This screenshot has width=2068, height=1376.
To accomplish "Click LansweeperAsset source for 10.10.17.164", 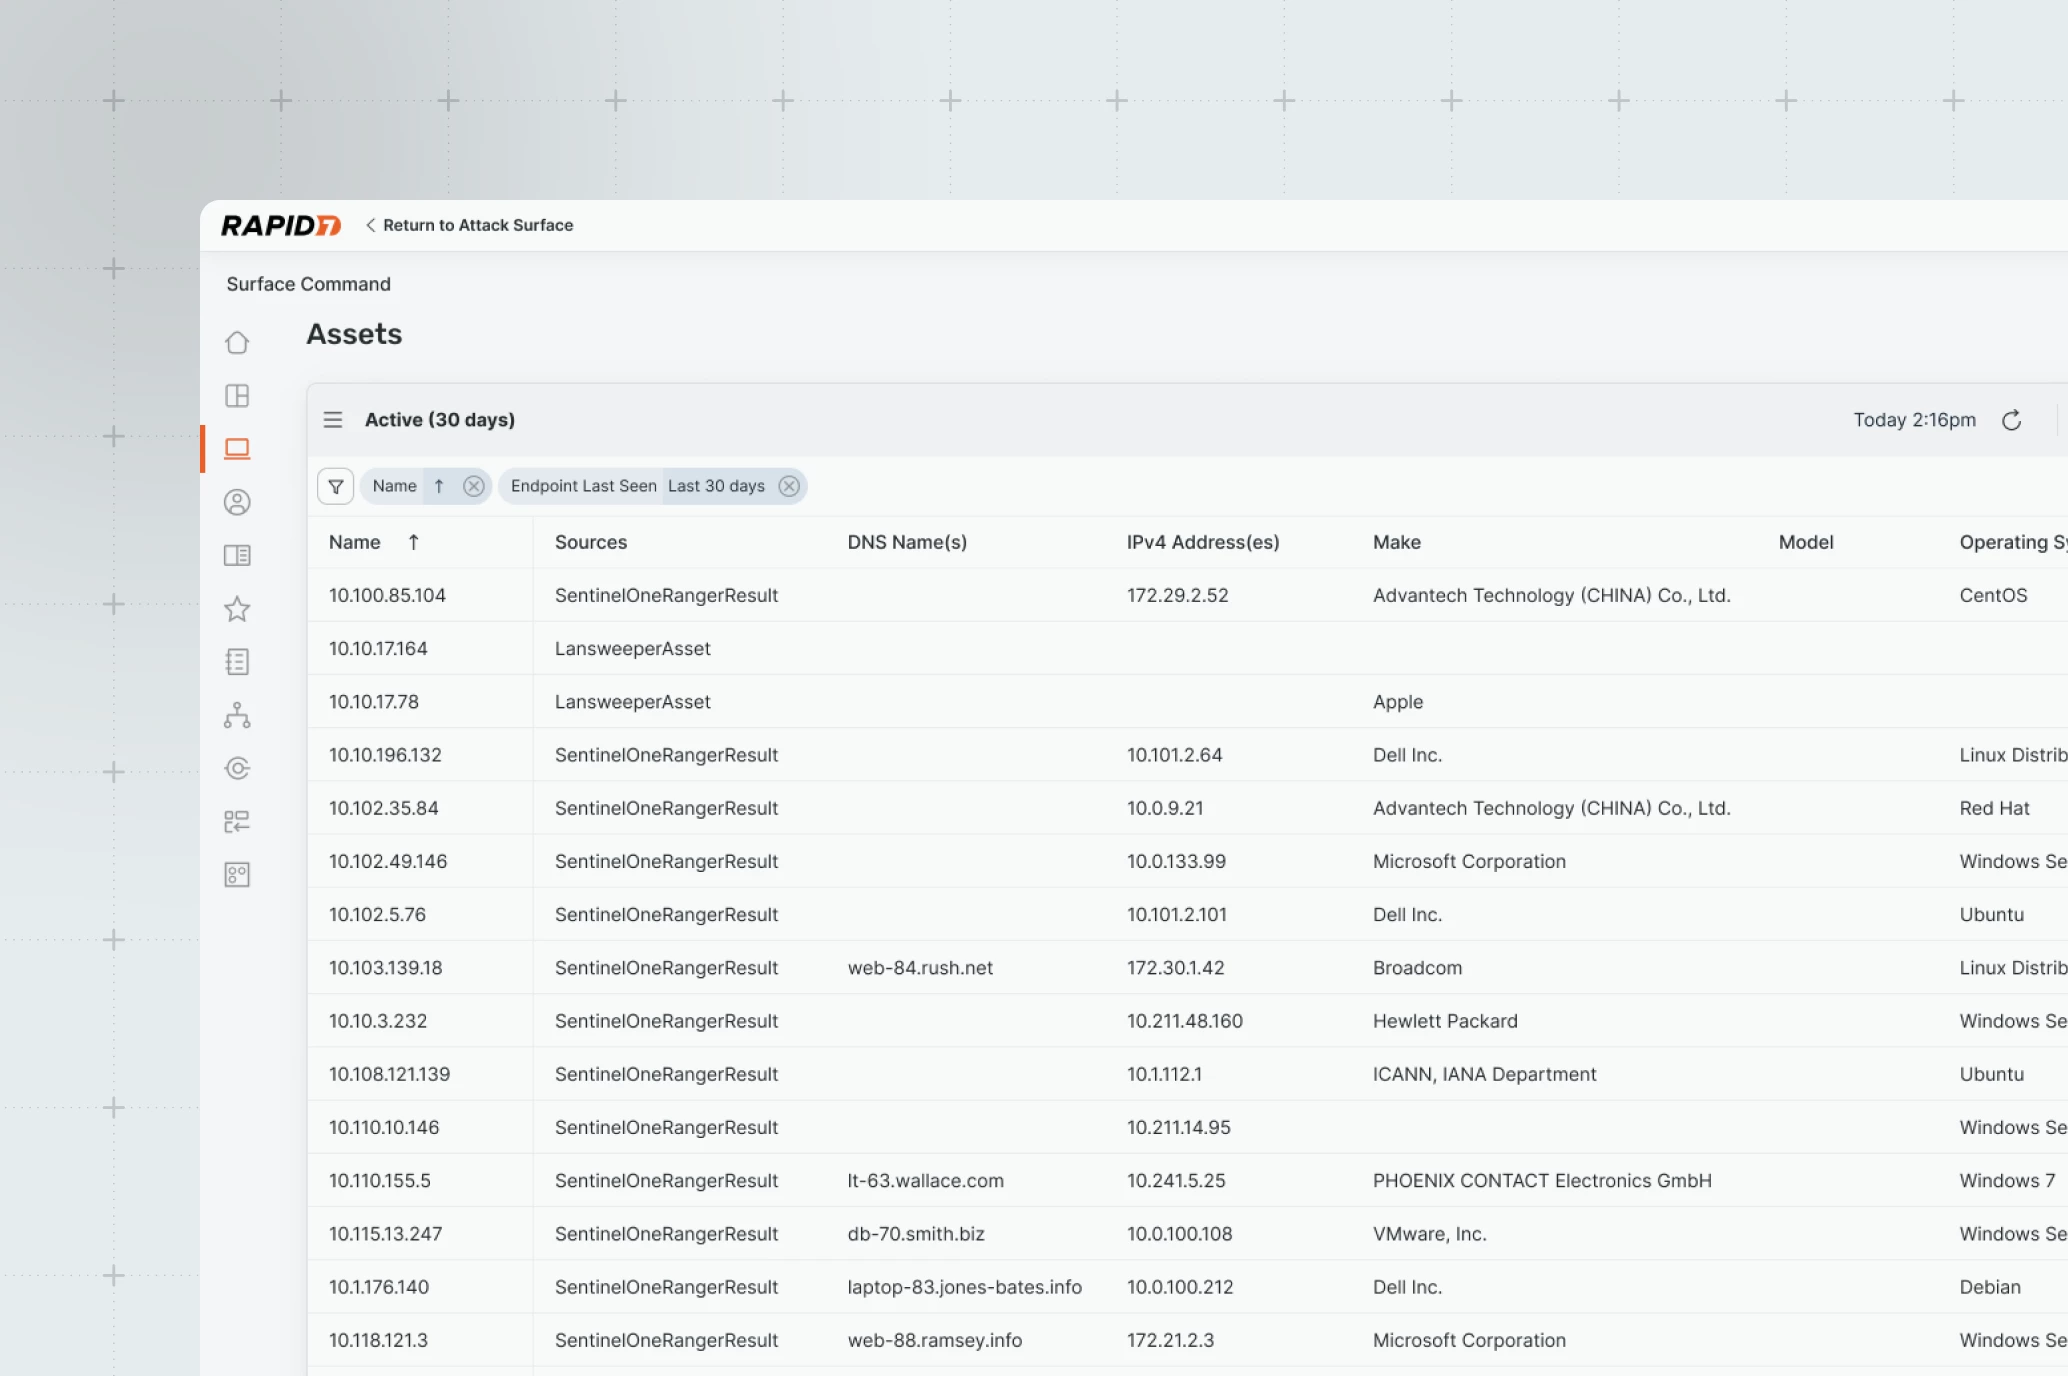I will [632, 648].
